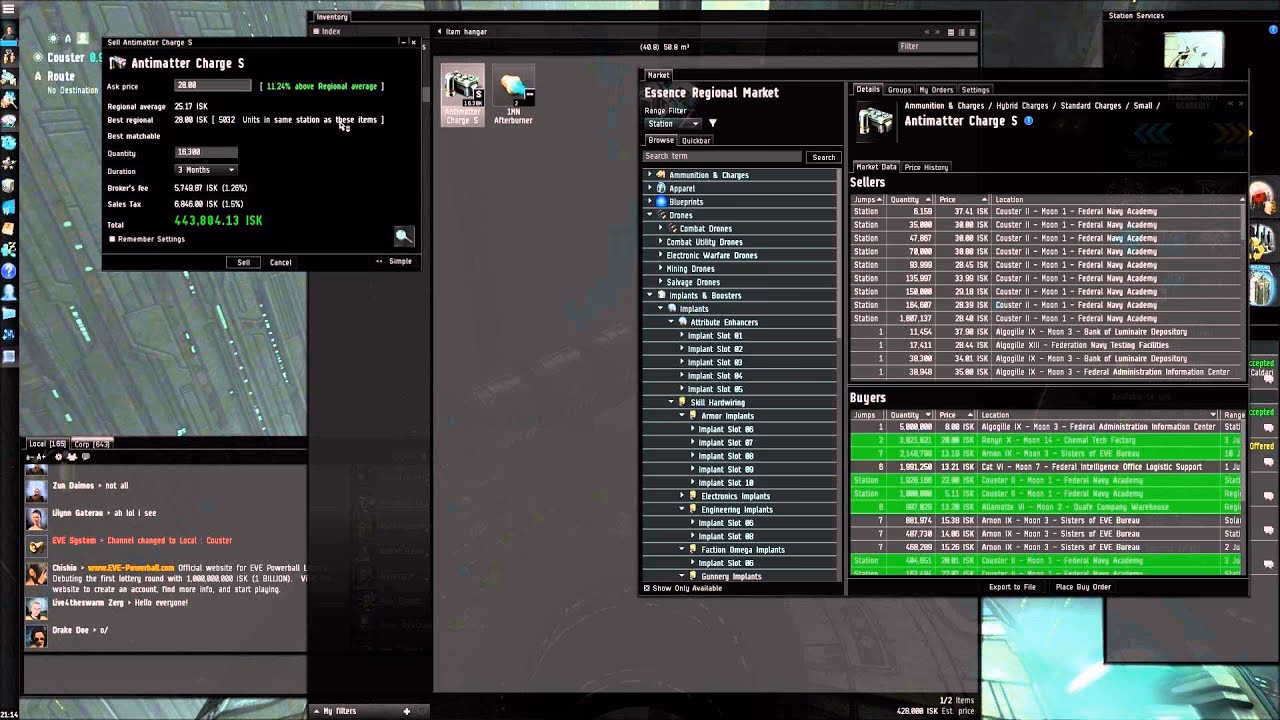
Task: Open Hybrid Charges in the breadcrumb
Action: pyautogui.click(x=1020, y=105)
